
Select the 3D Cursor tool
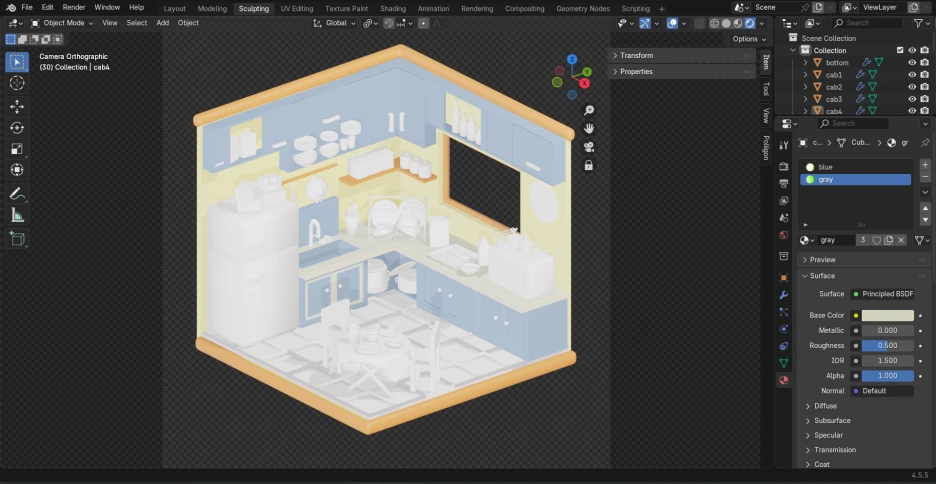17,83
